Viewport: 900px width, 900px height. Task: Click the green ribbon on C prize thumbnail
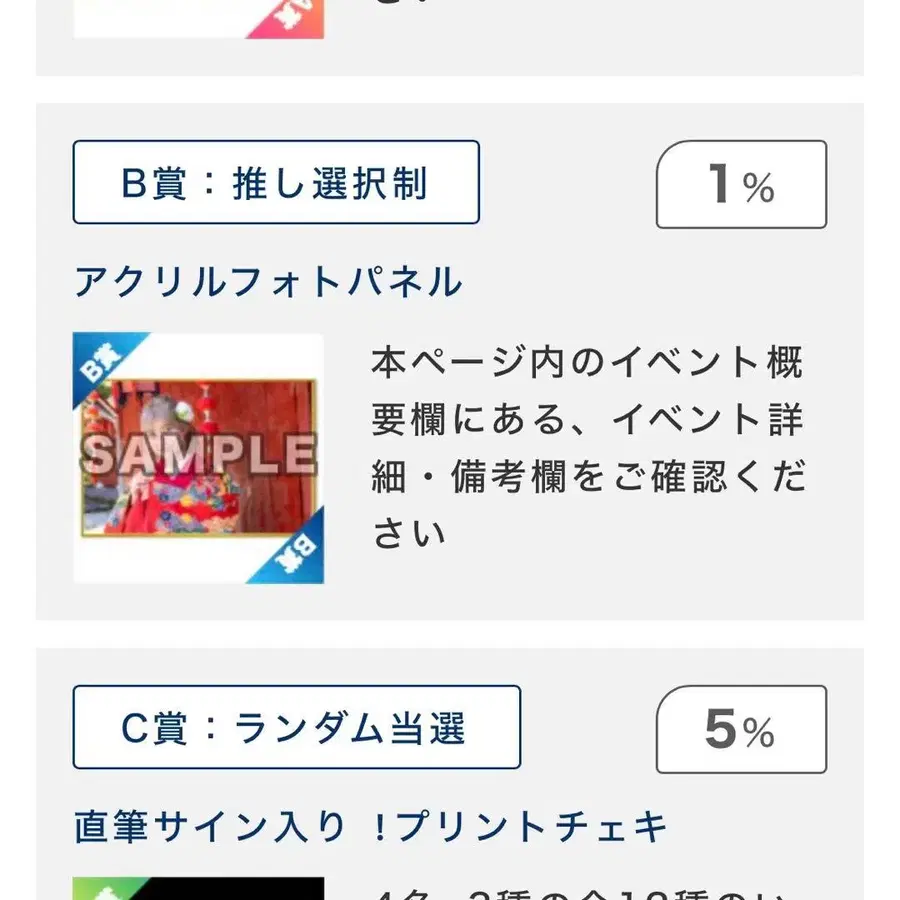click(98, 888)
